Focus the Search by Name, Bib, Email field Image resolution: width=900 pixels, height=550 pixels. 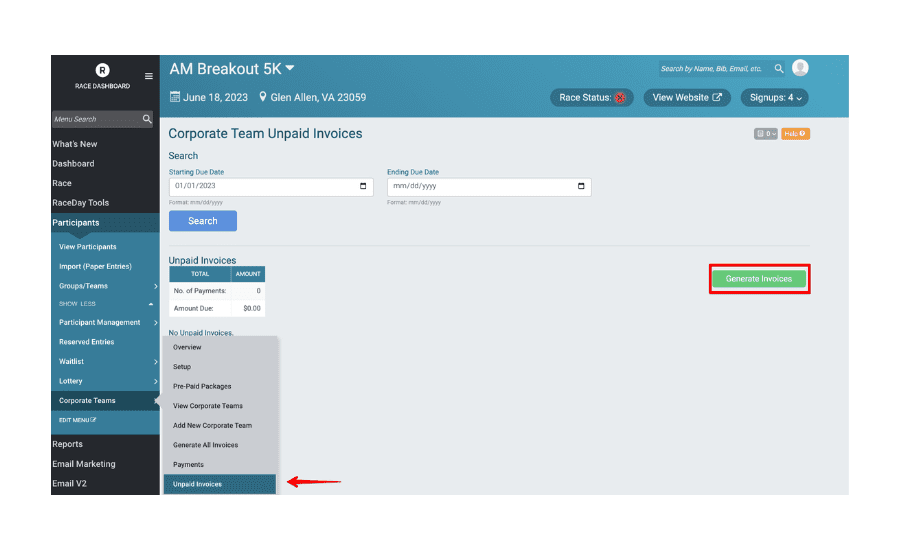coord(715,68)
